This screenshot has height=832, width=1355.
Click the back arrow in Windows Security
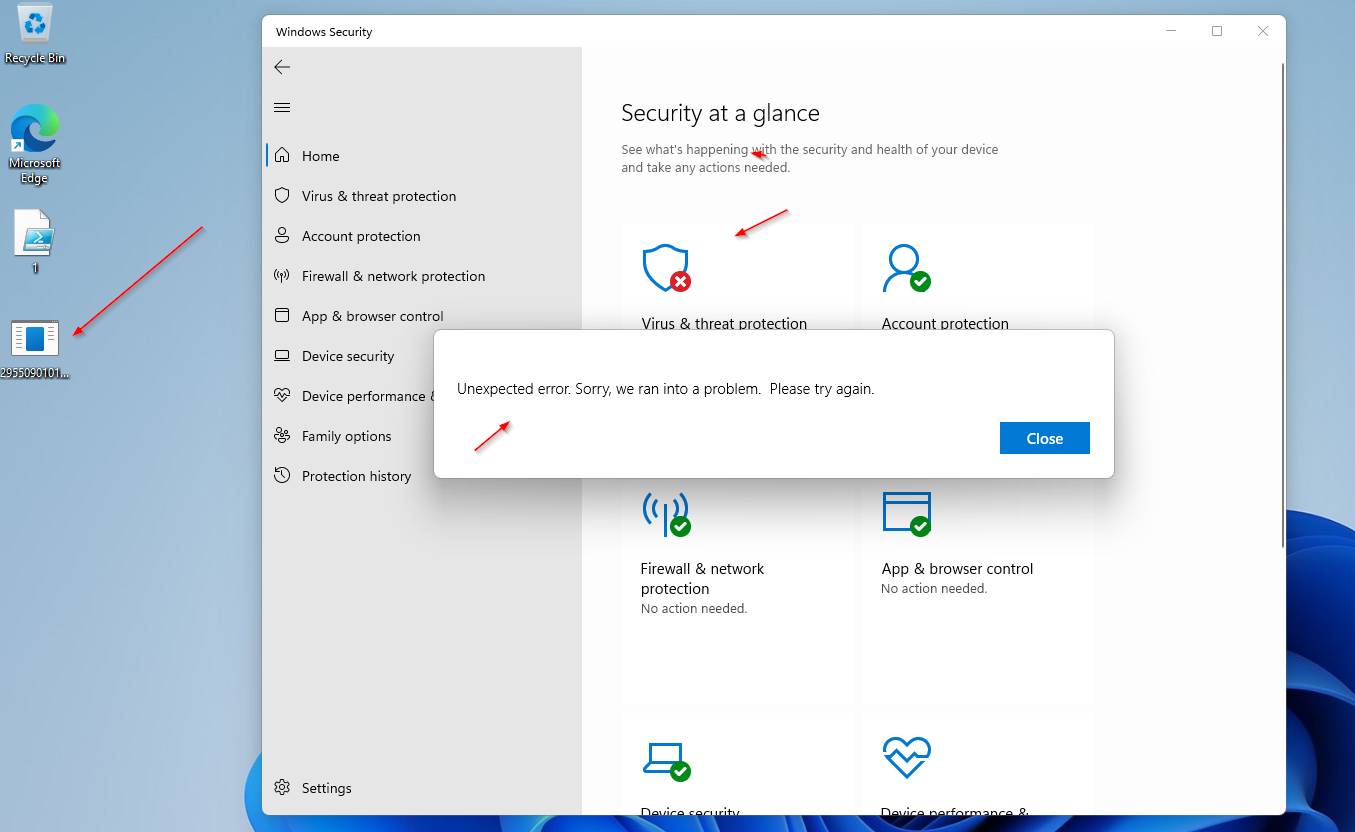(282, 67)
